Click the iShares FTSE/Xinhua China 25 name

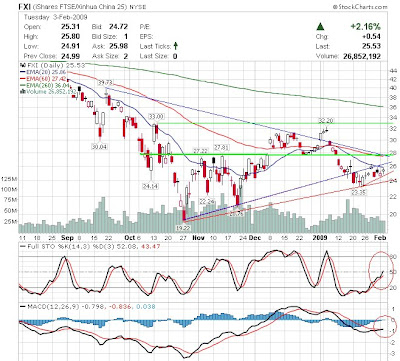79,7
